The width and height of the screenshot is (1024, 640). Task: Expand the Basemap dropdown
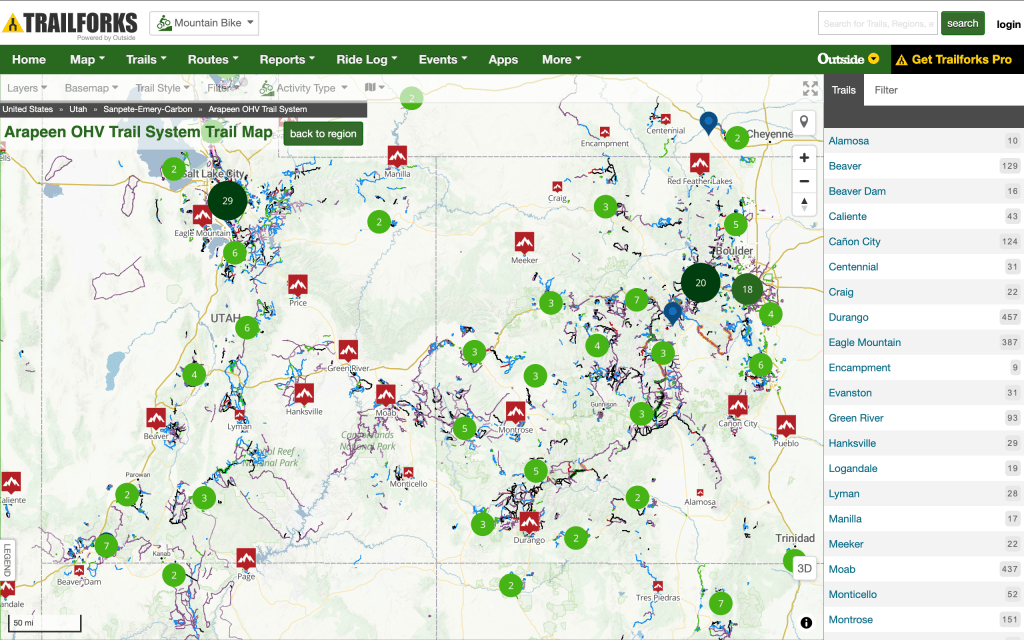(91, 88)
